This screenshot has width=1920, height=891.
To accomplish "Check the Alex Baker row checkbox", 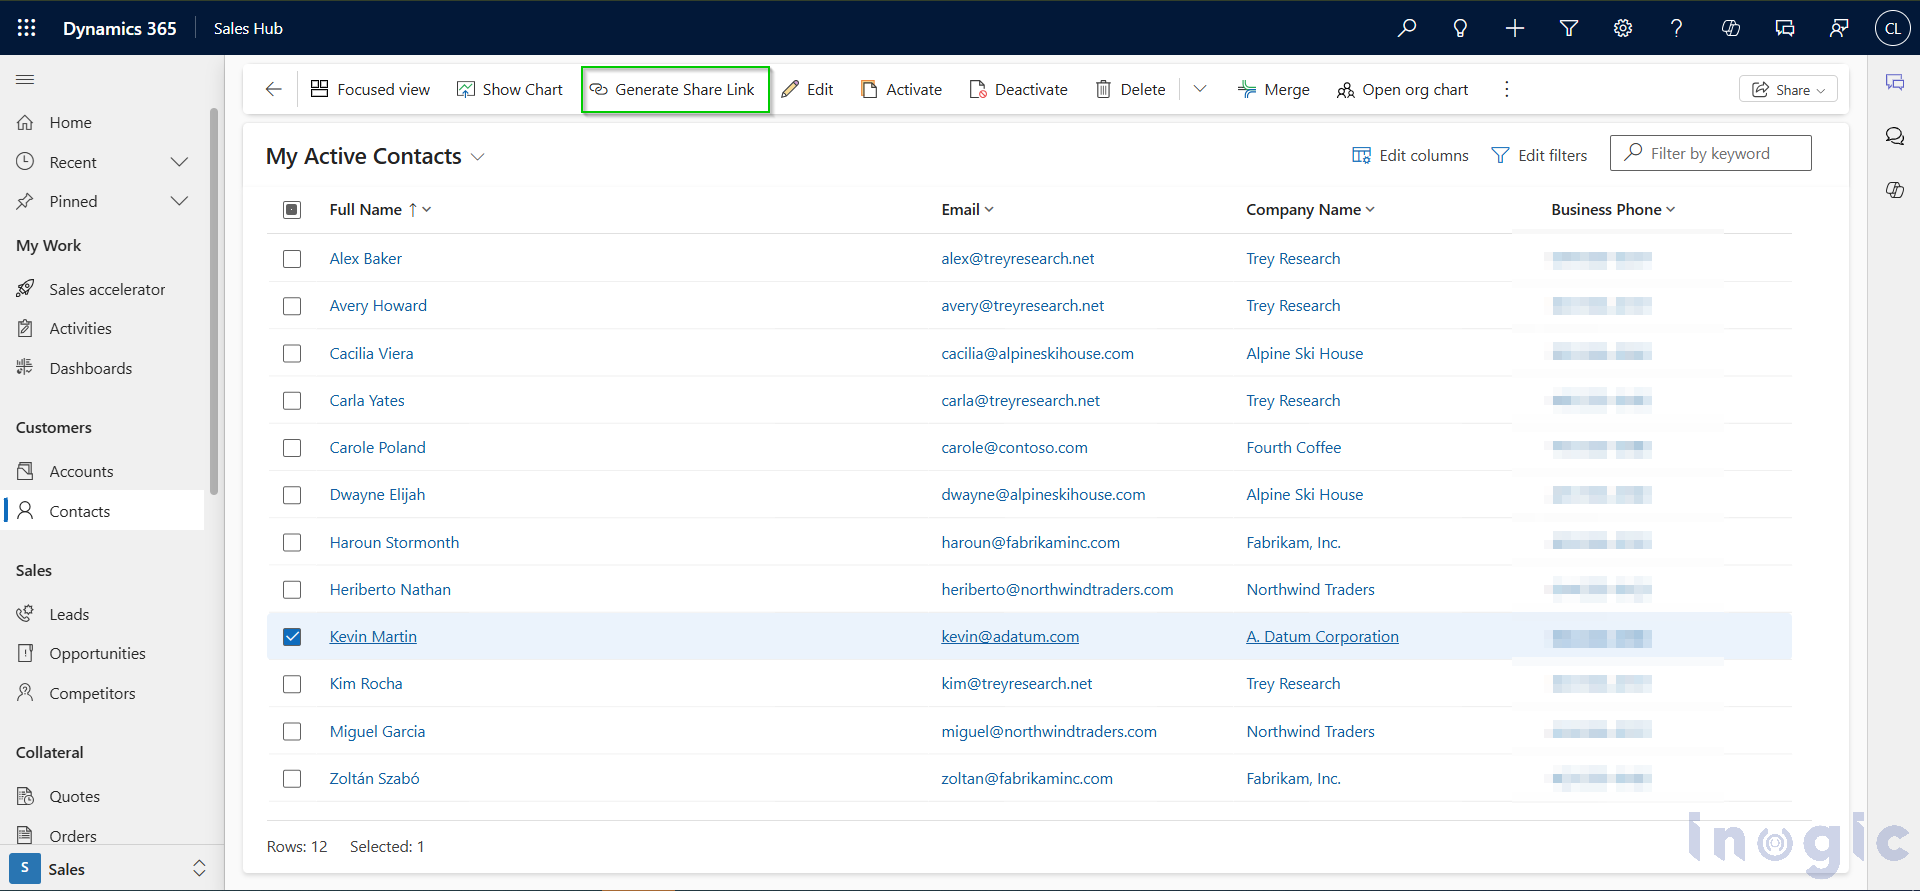I will (292, 259).
